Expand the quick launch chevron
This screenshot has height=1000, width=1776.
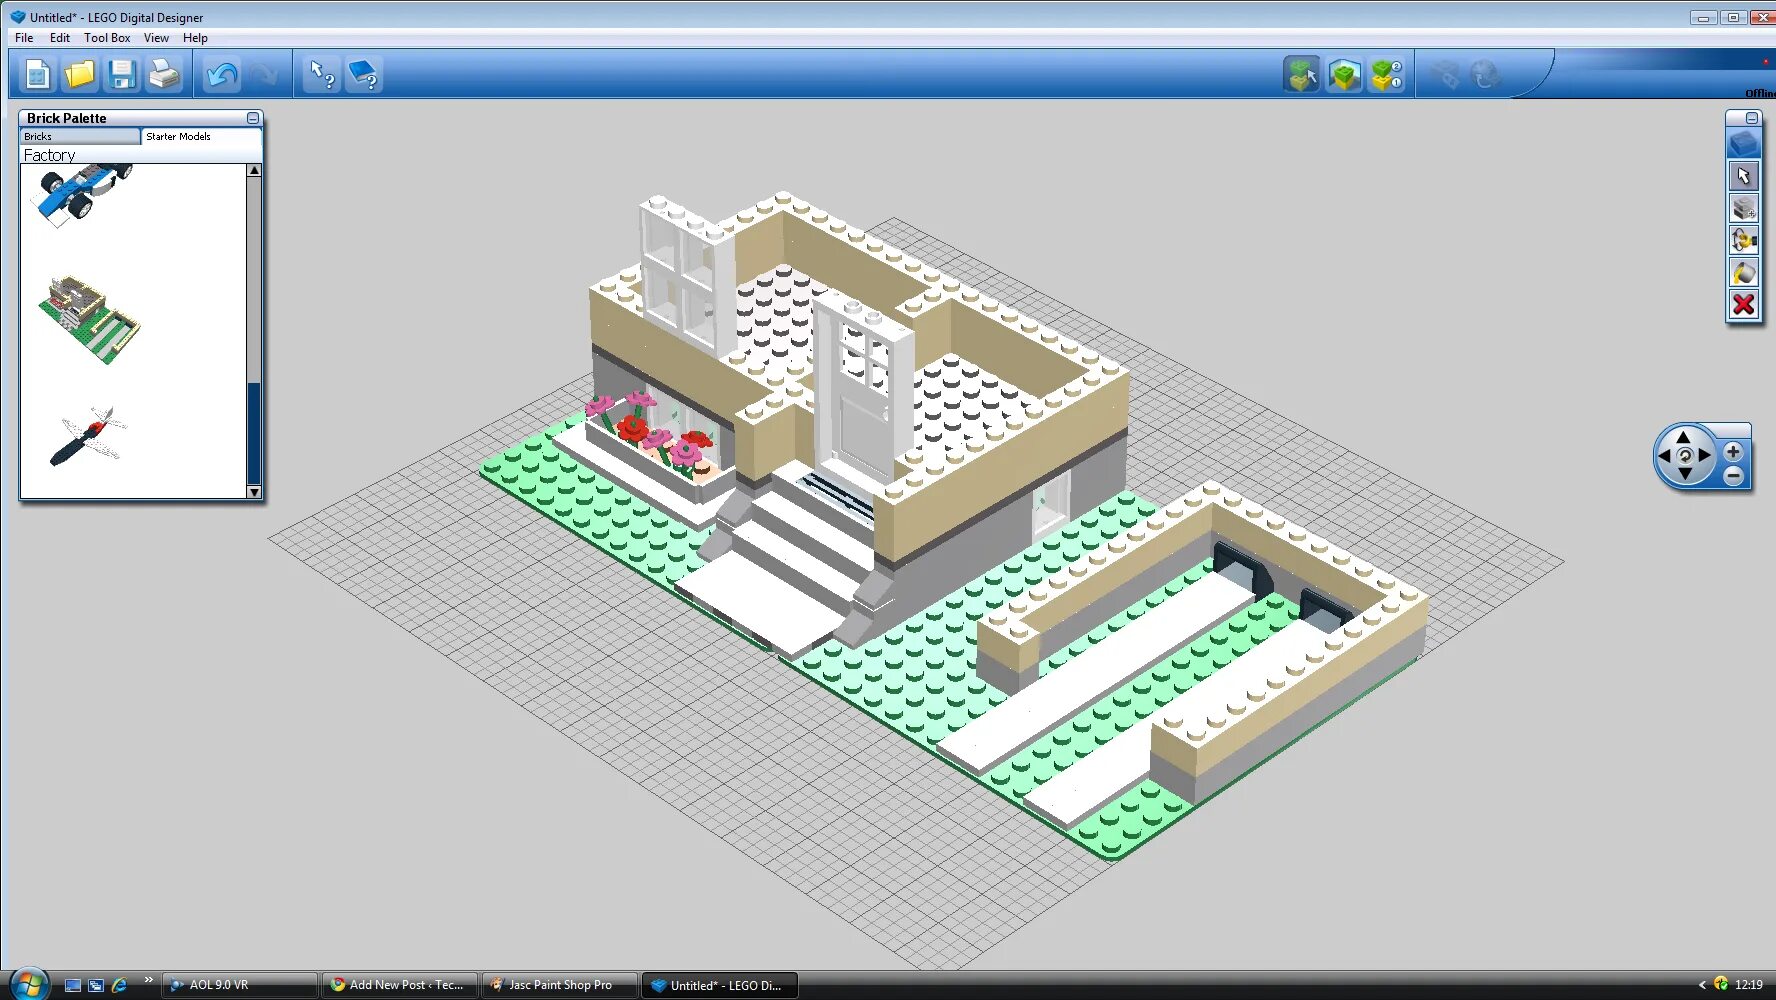coord(148,980)
